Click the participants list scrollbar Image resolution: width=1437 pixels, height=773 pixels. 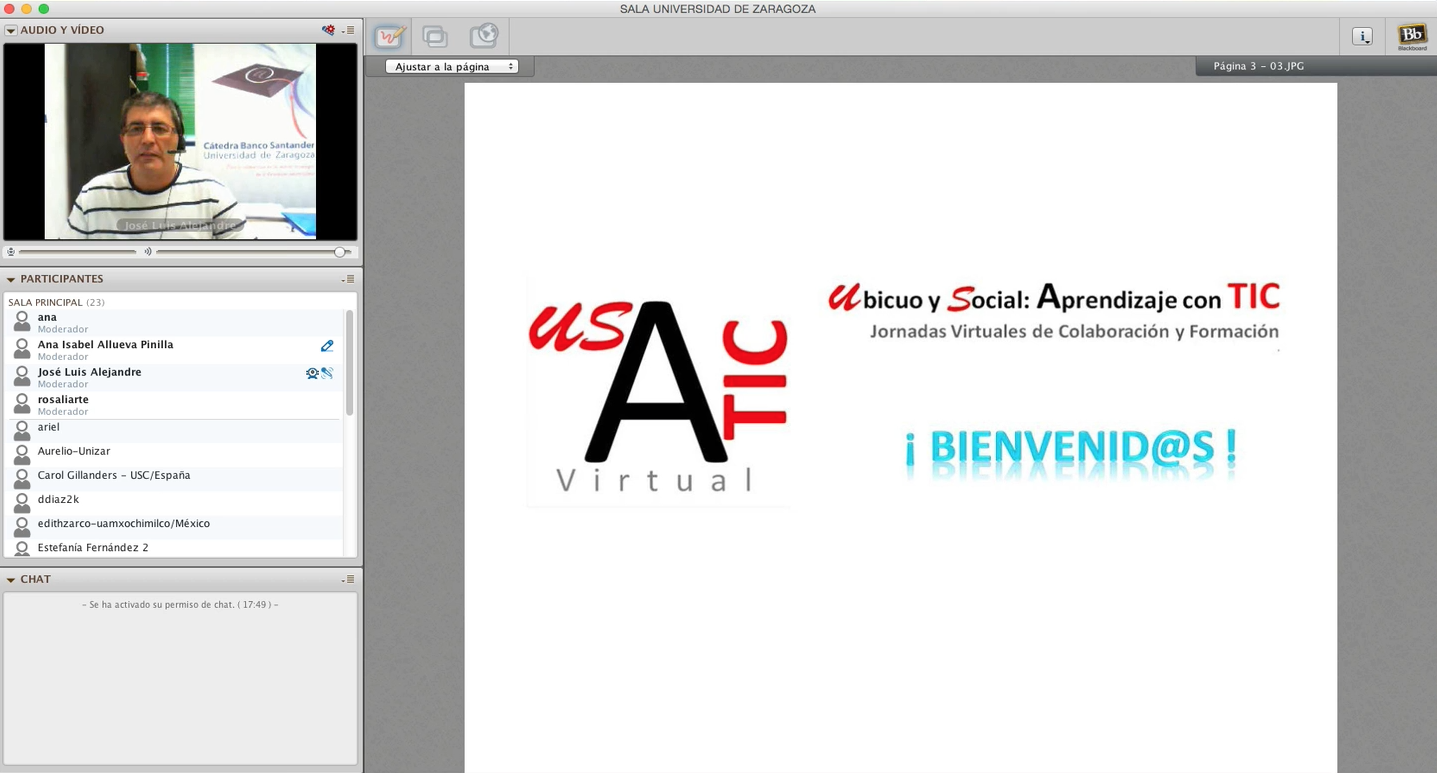click(349, 362)
